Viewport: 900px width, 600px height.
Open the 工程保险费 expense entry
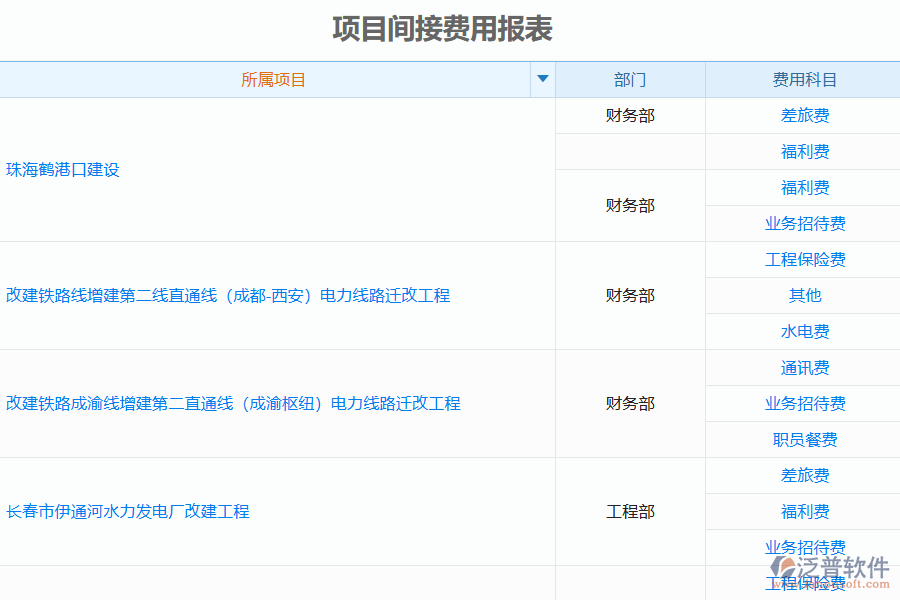(x=805, y=259)
